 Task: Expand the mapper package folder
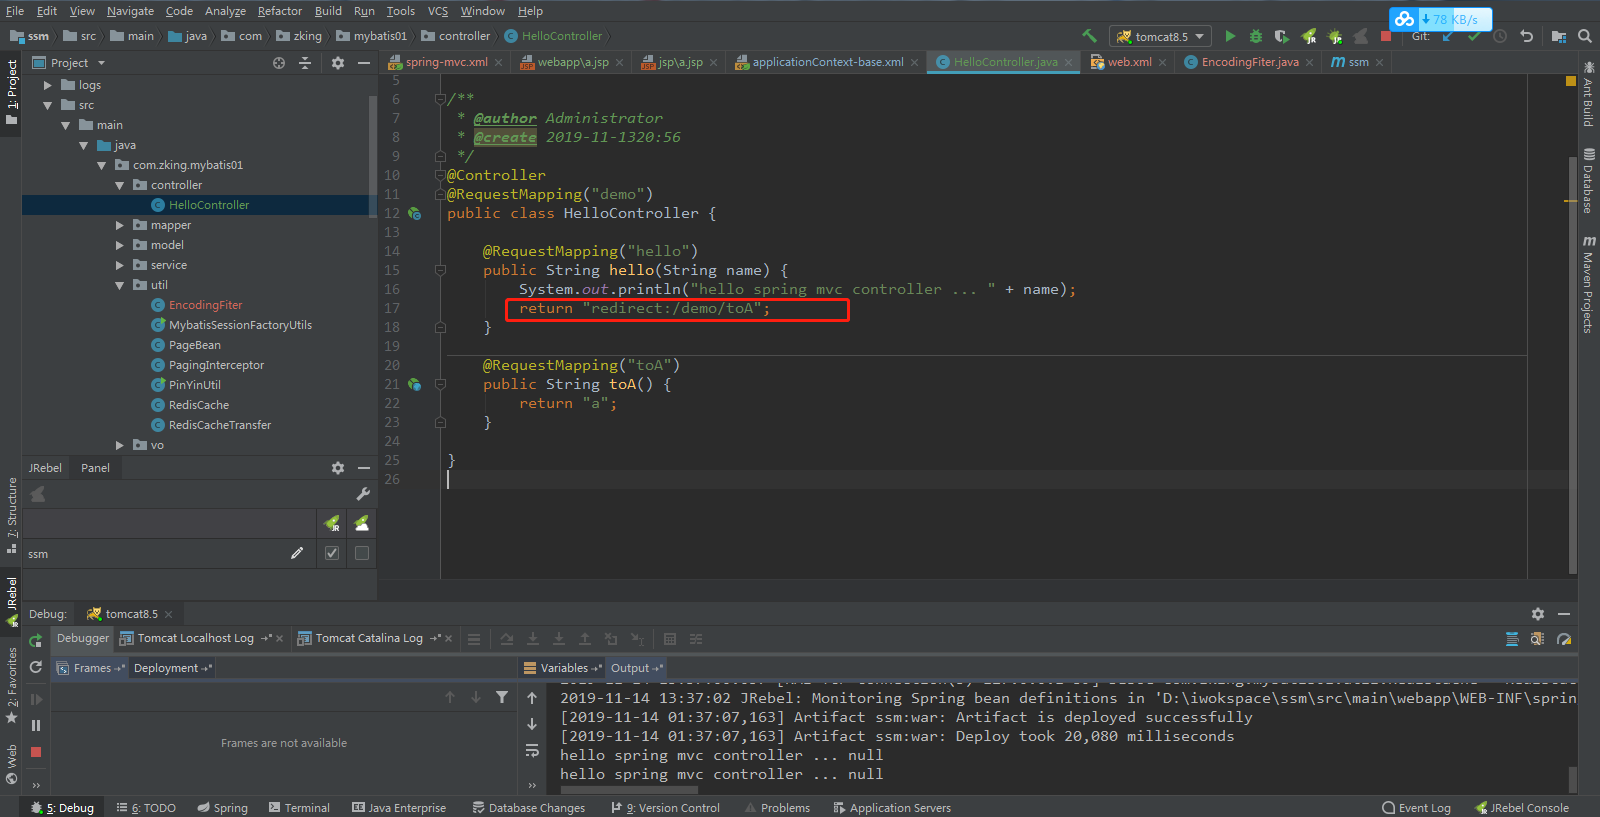click(x=120, y=226)
